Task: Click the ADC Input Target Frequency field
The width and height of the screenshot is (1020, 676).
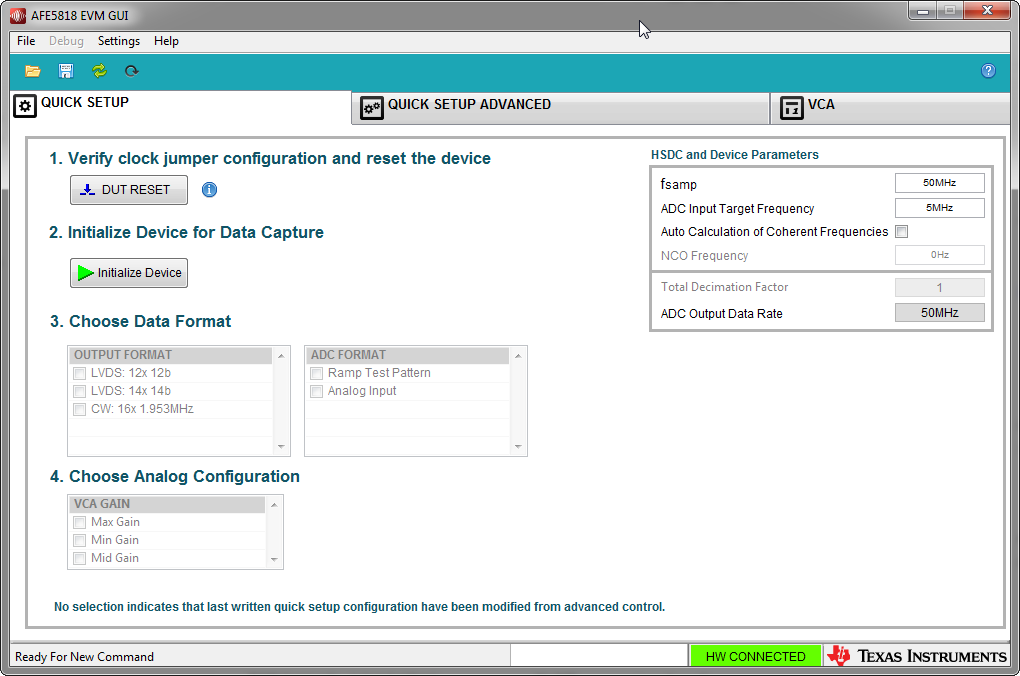Action: tap(939, 208)
